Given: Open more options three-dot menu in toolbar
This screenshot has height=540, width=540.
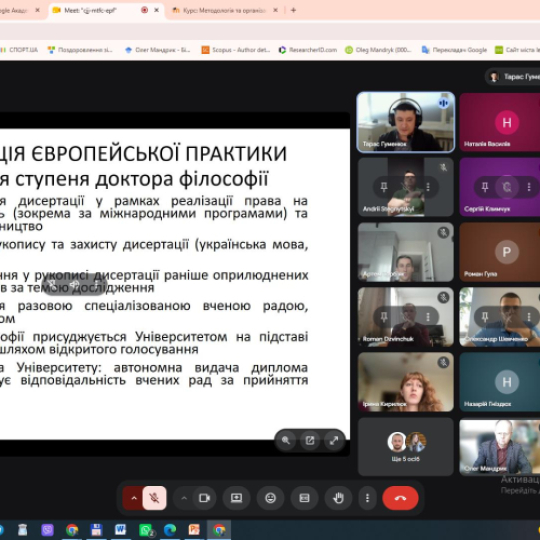Looking at the screenshot, I should [x=367, y=498].
